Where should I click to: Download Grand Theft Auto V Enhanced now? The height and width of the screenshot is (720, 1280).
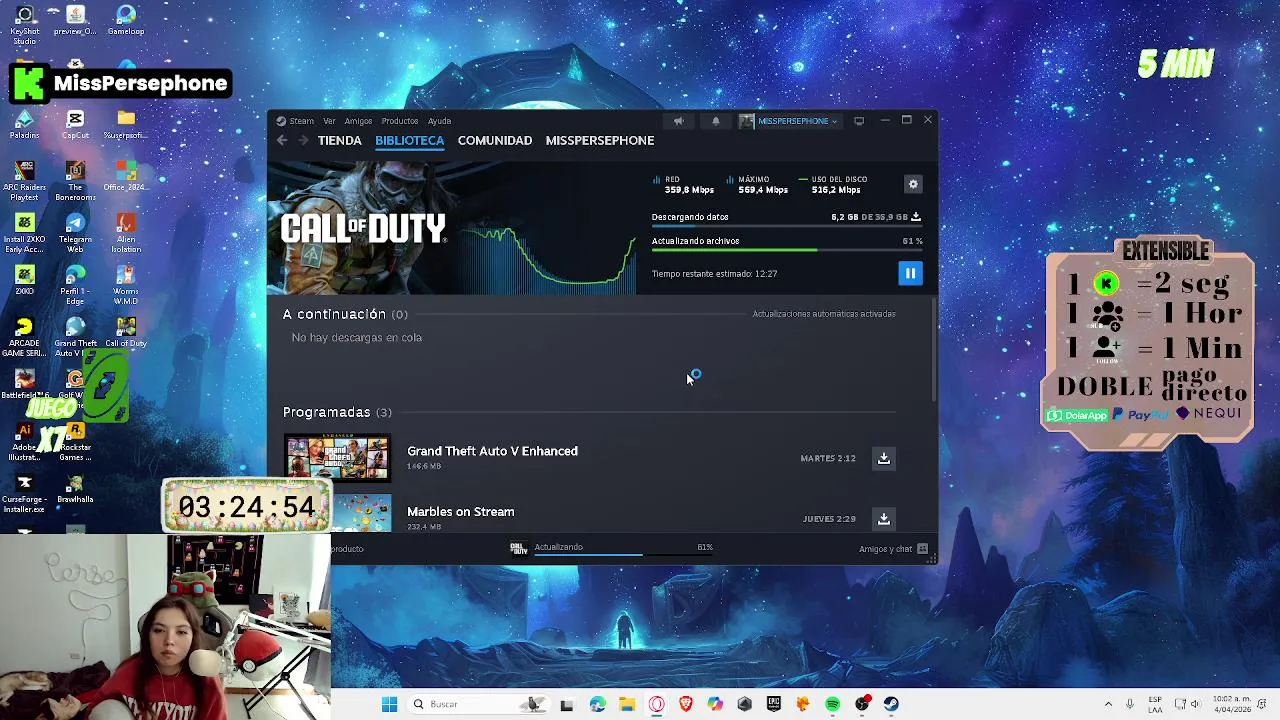884,458
